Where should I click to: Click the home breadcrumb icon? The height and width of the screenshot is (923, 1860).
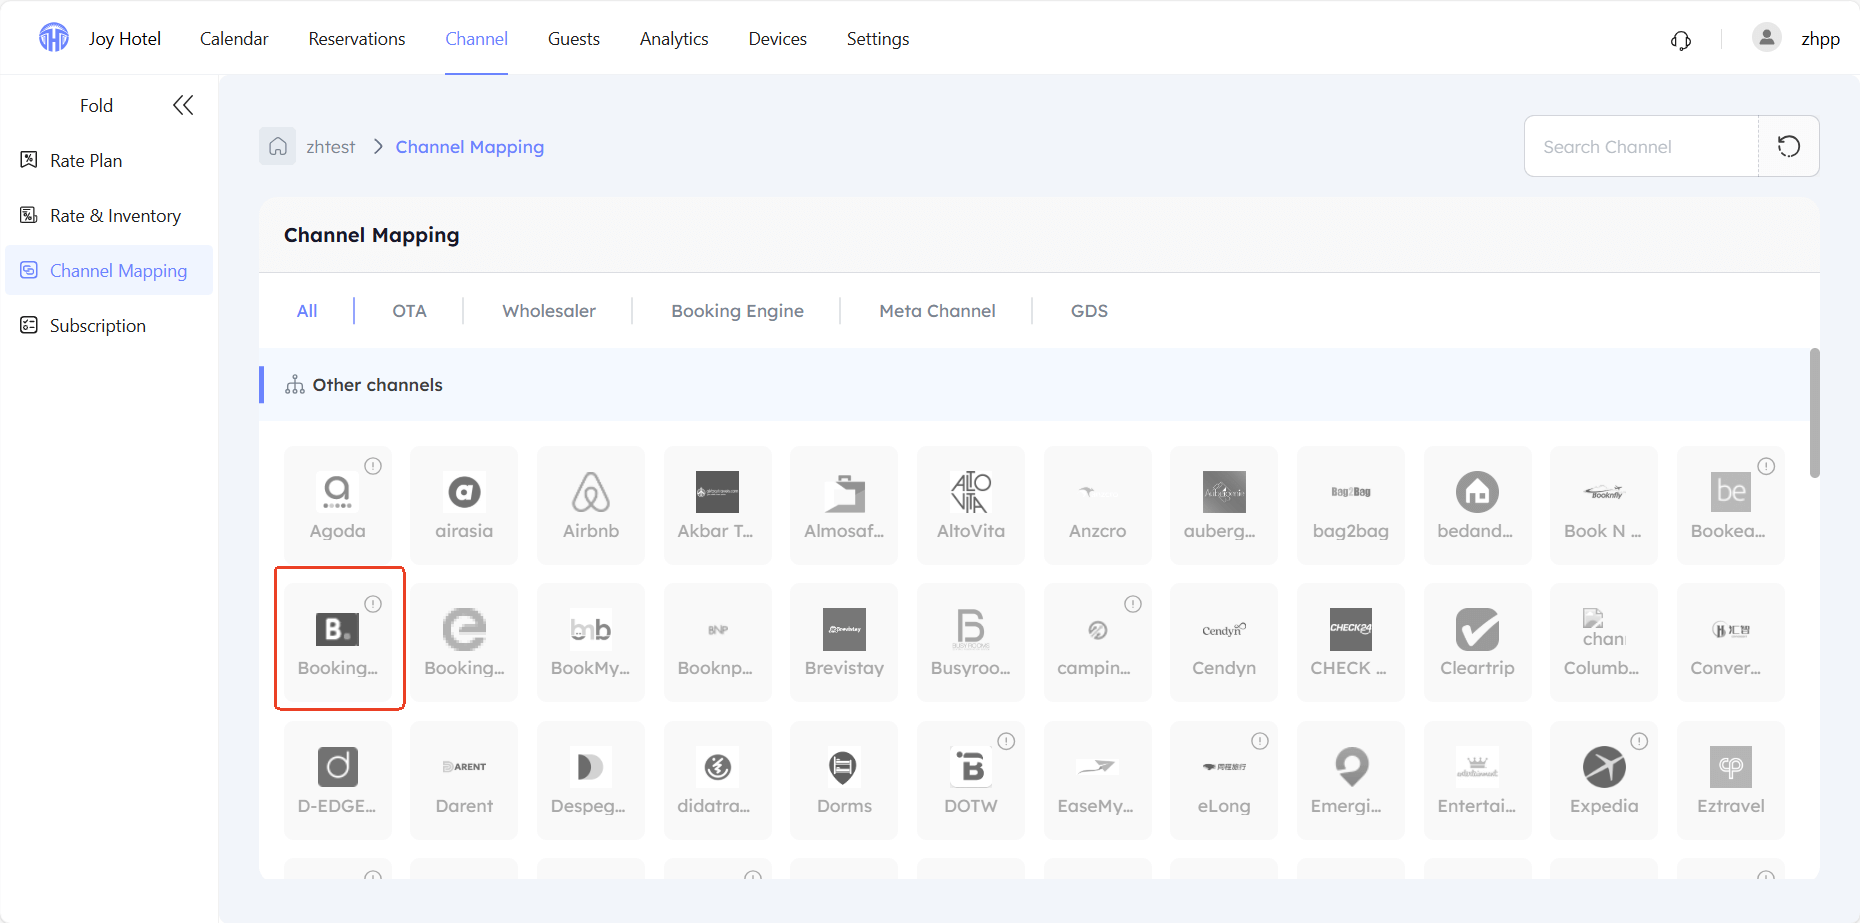[278, 147]
